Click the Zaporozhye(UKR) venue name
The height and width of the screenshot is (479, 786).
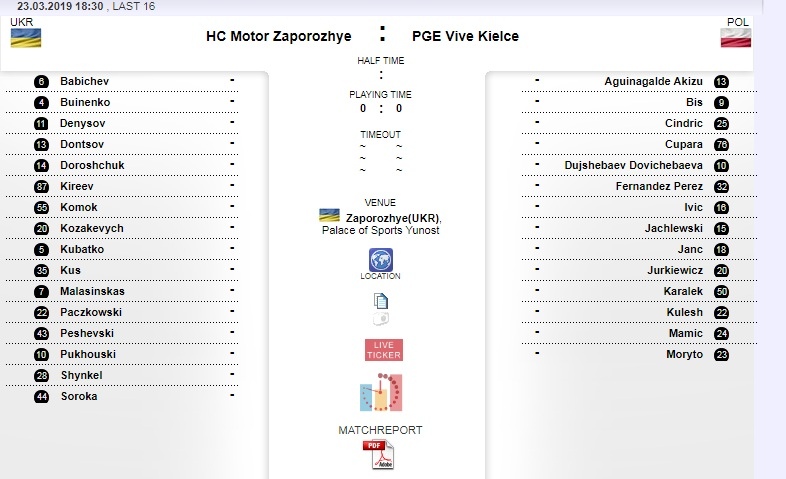point(393,217)
